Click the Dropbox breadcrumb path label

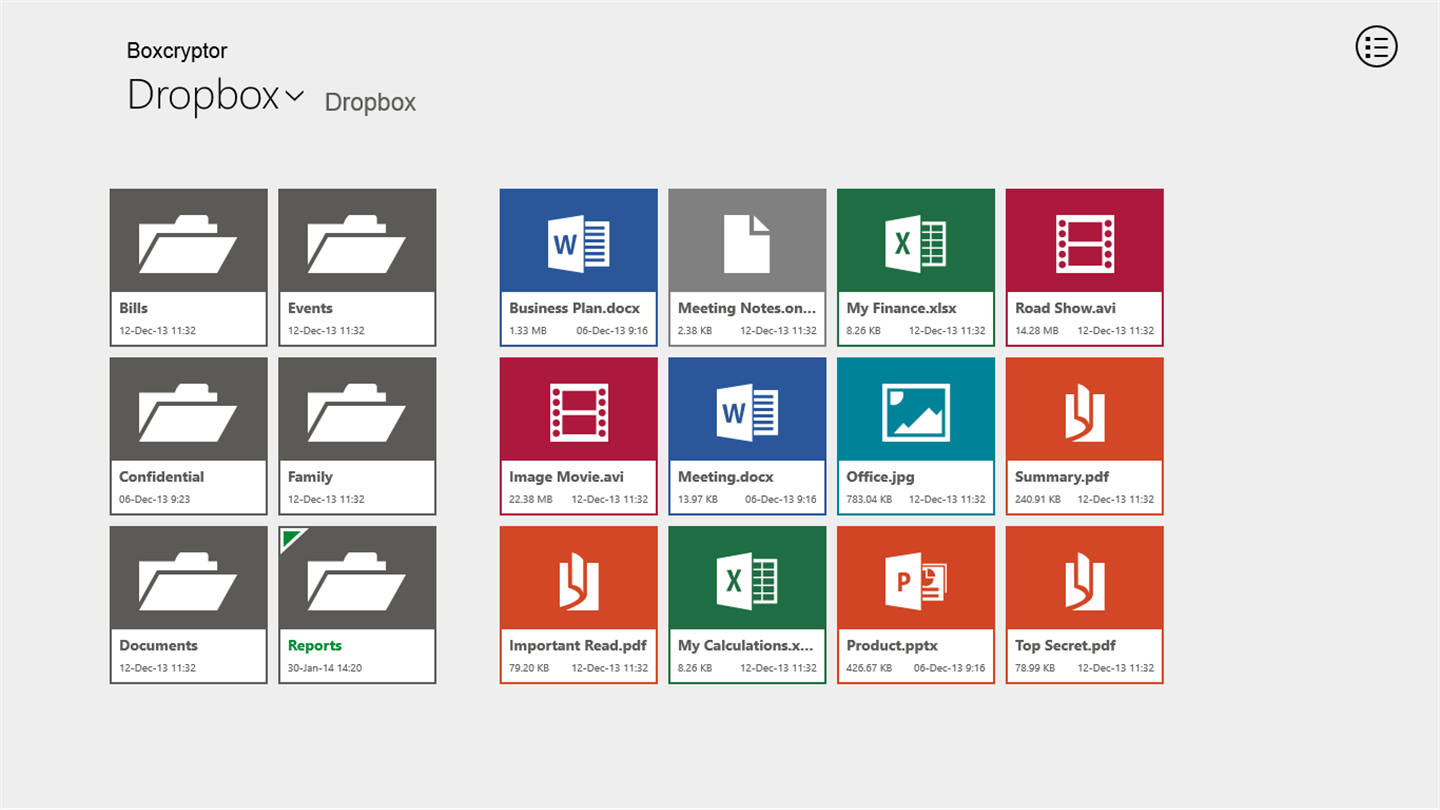click(x=370, y=102)
